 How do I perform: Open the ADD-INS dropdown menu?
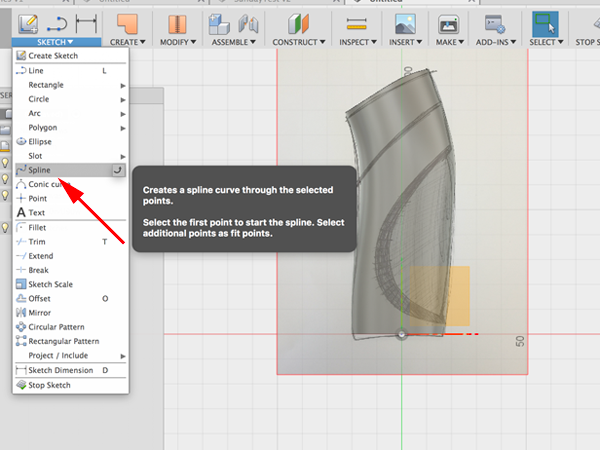pos(496,42)
